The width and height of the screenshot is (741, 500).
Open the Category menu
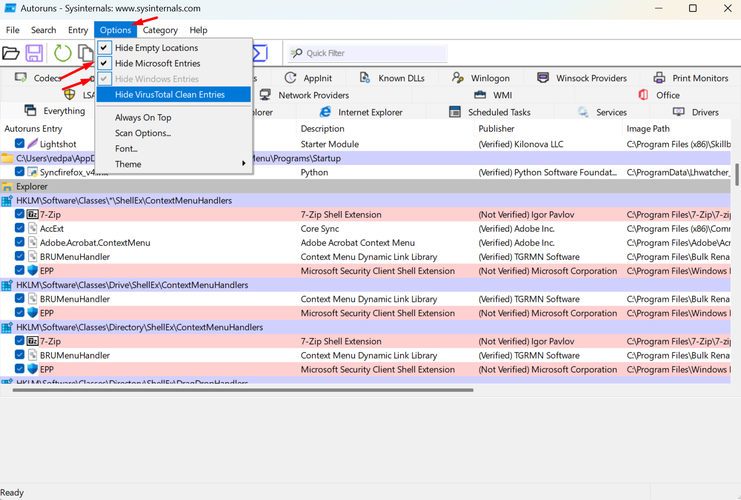coord(160,30)
